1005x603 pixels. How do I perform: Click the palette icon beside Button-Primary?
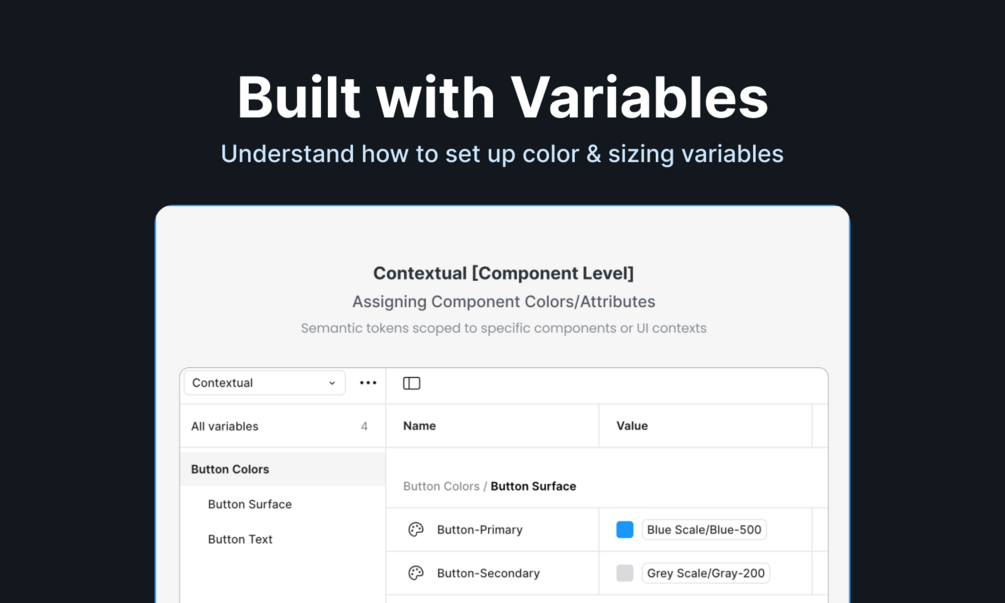pyautogui.click(x=416, y=529)
